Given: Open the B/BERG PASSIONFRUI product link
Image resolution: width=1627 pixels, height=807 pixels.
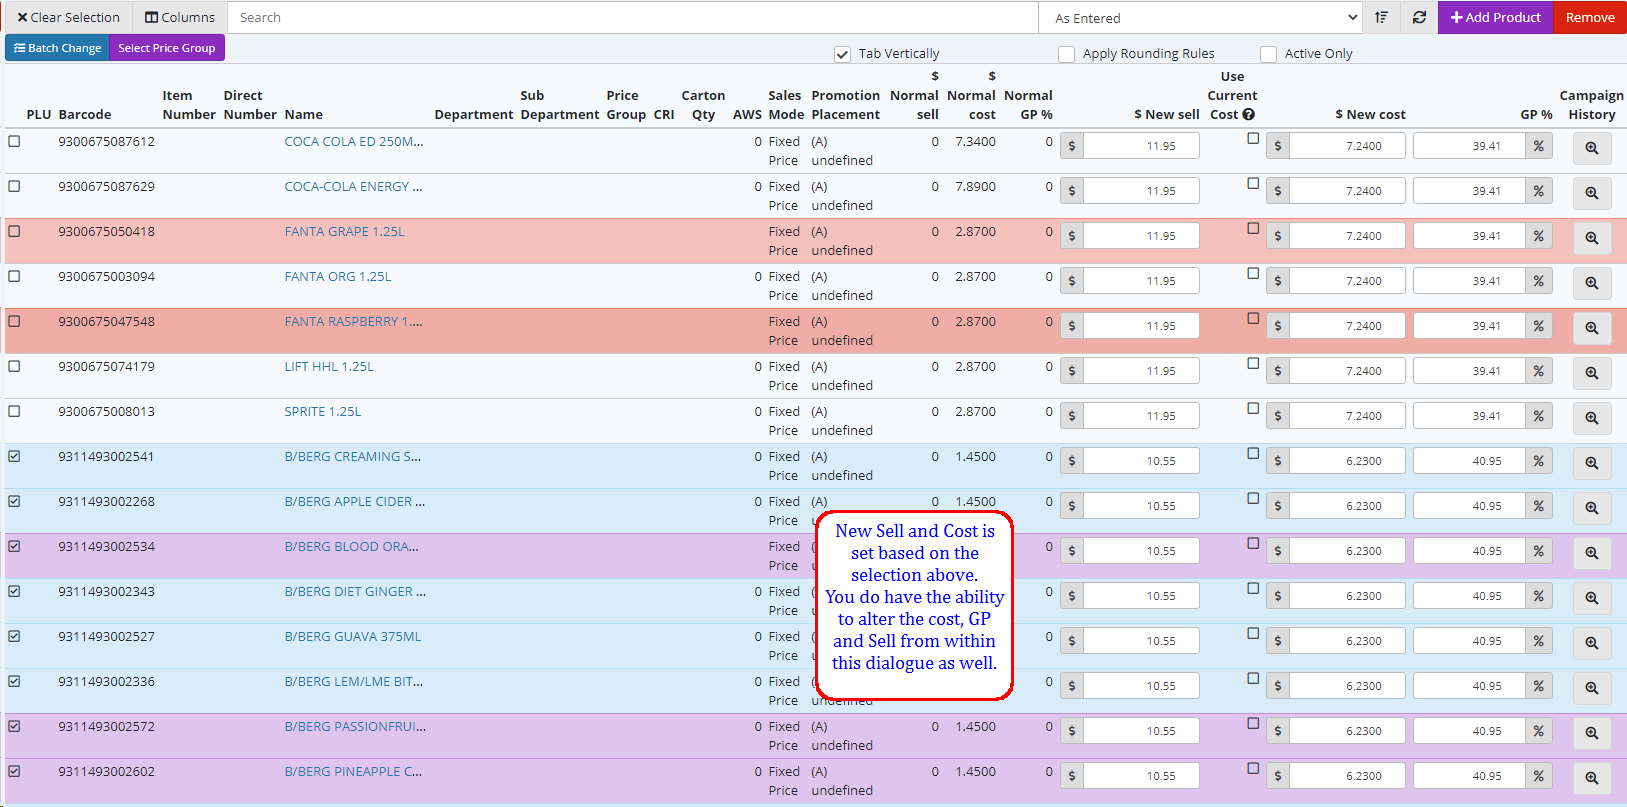Looking at the screenshot, I should pos(355,726).
